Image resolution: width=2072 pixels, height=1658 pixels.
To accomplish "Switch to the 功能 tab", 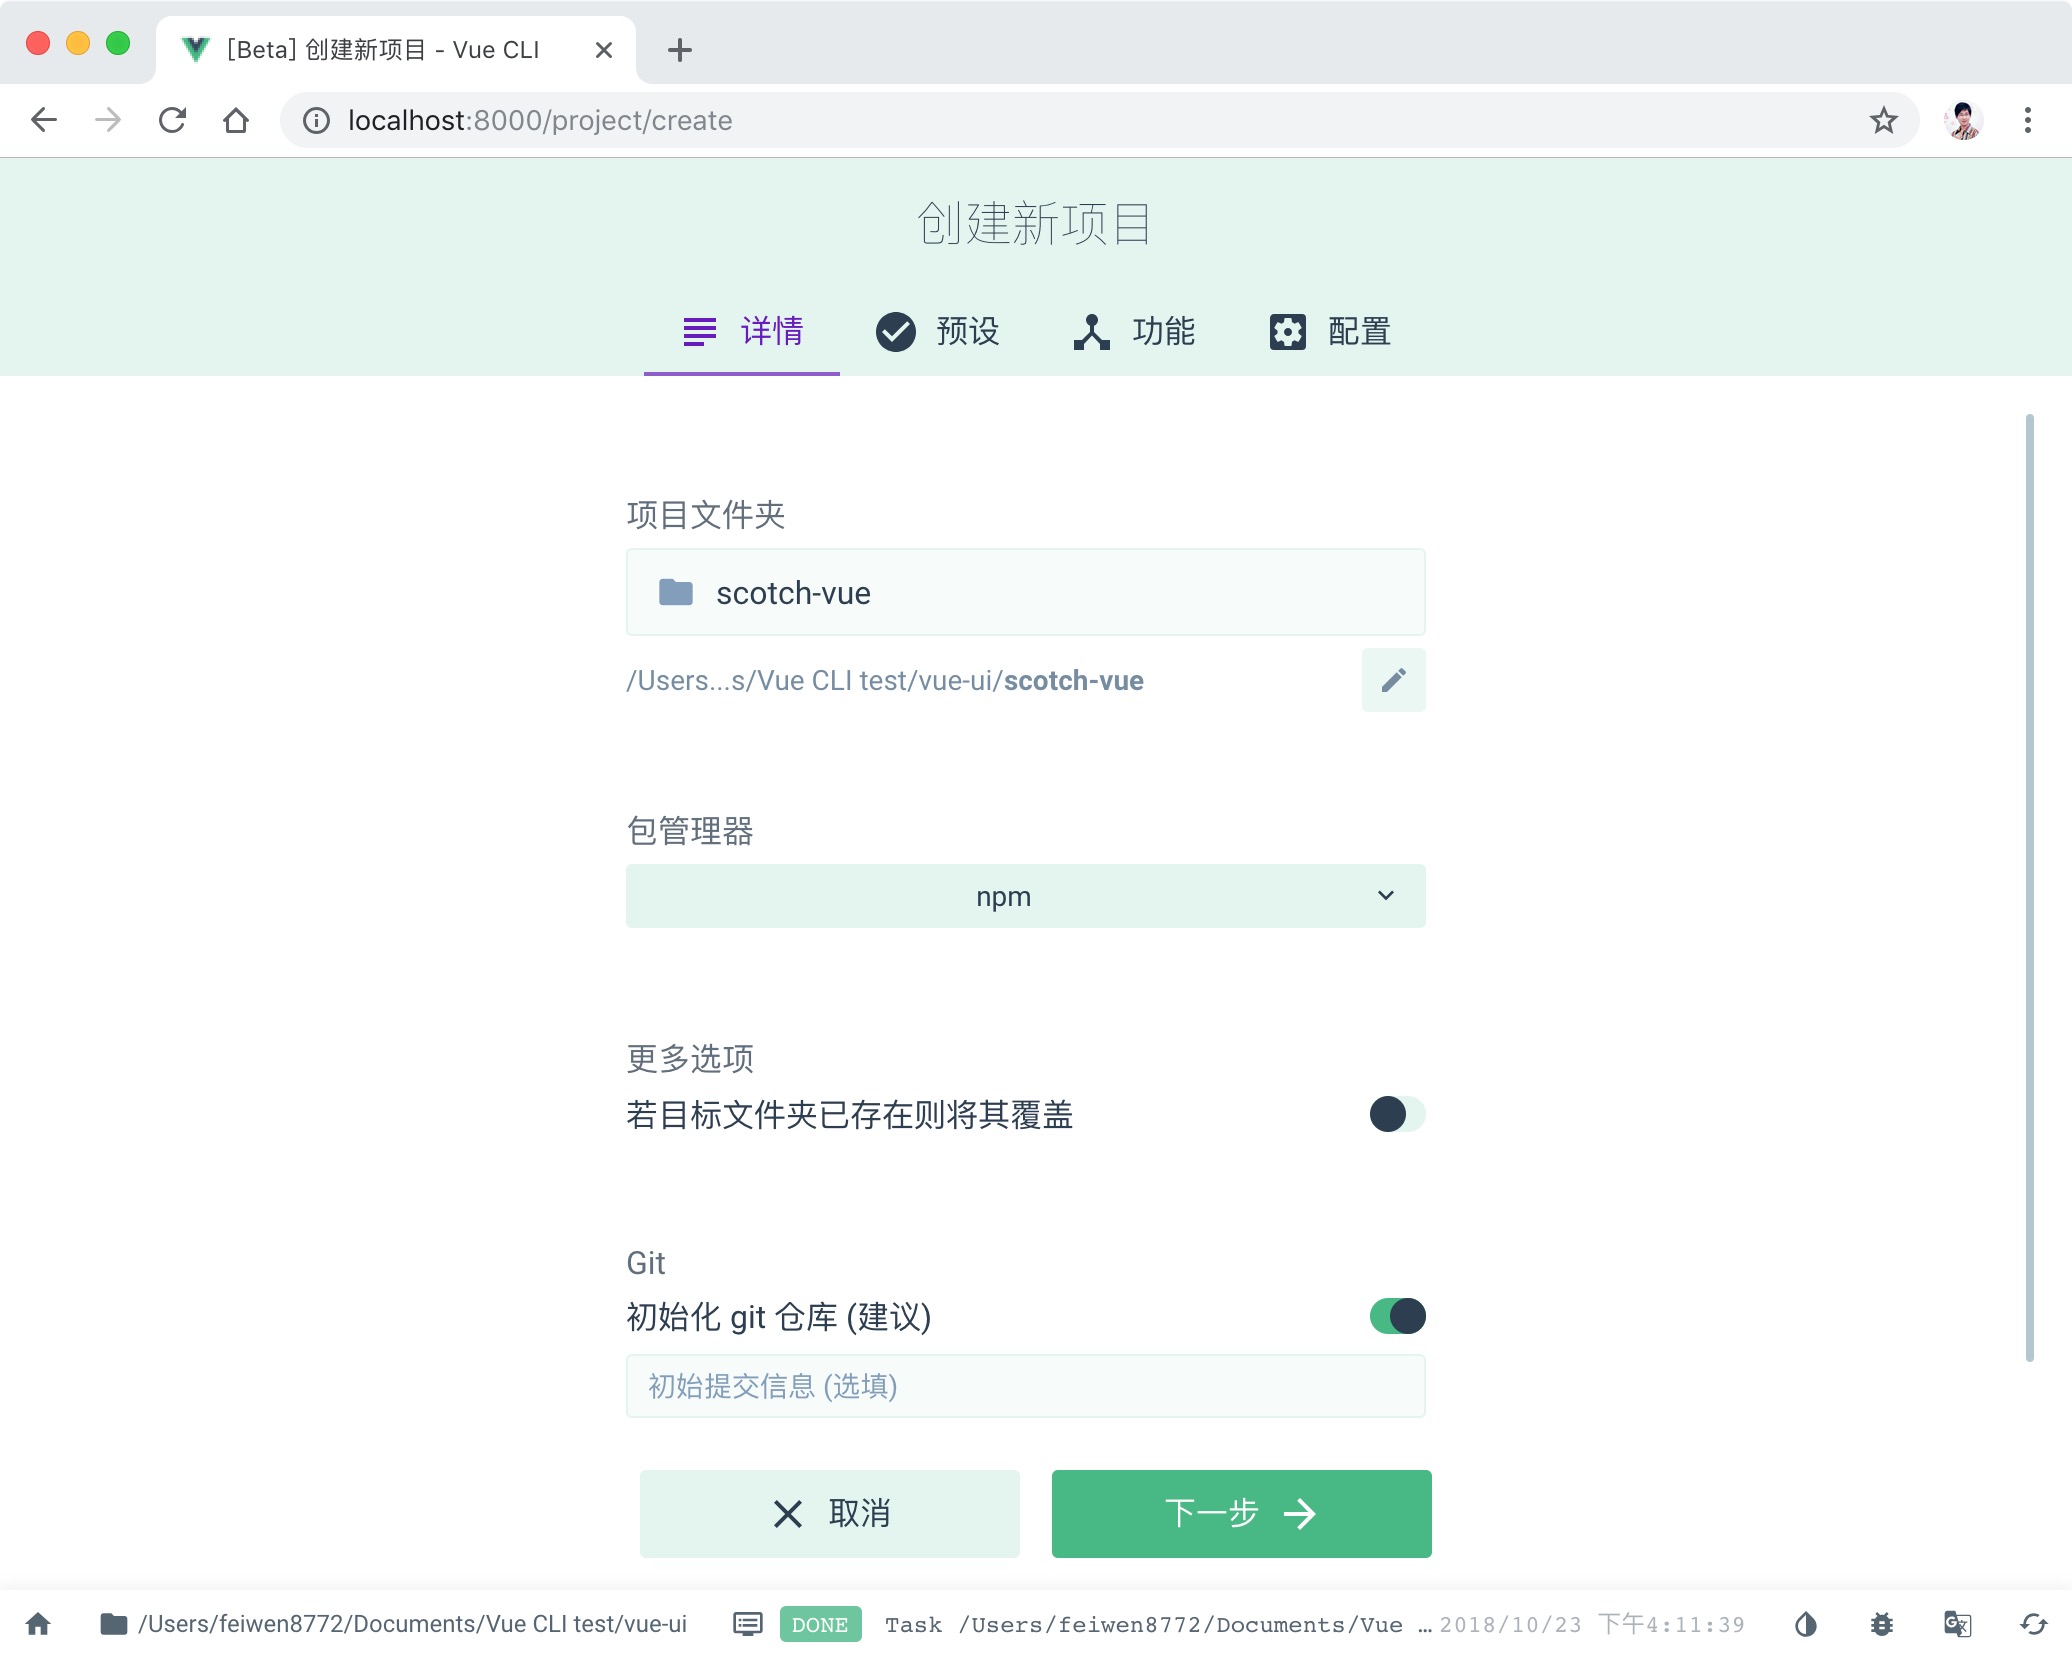I will point(1134,331).
